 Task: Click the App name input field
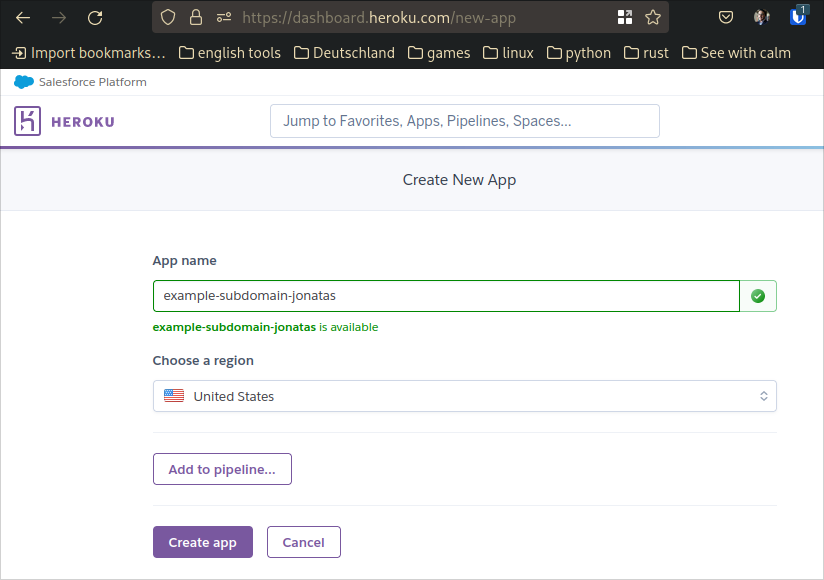(x=446, y=296)
